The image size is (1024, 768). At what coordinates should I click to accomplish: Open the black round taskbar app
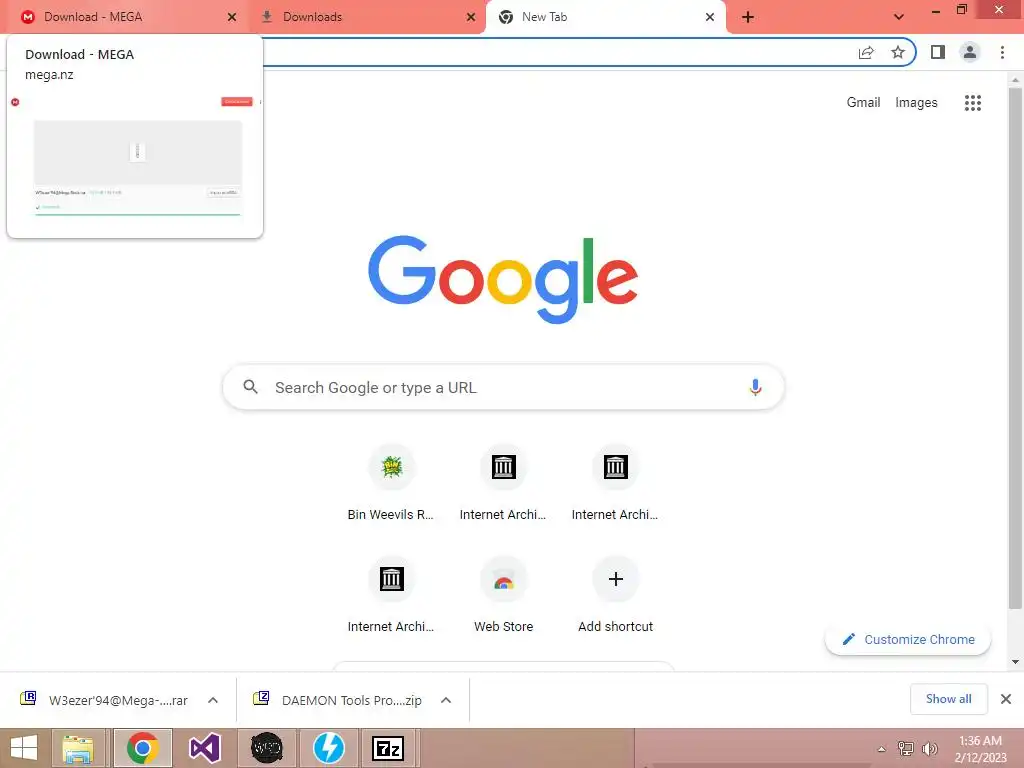click(266, 748)
